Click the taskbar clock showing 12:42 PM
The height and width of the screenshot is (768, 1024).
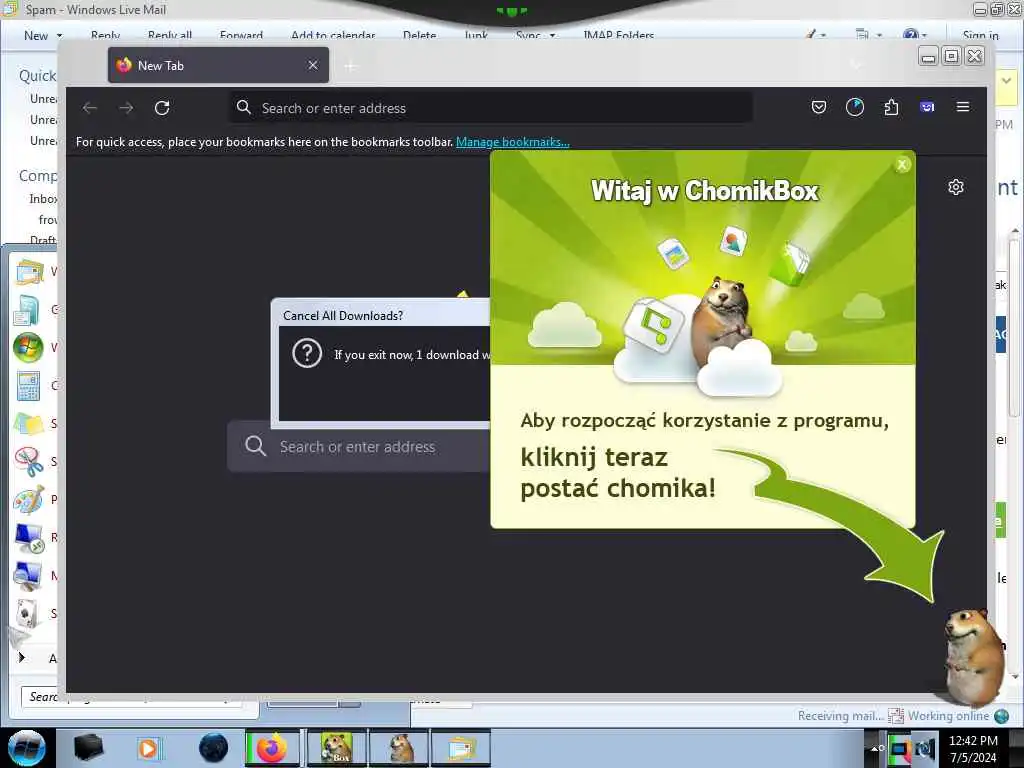973,748
